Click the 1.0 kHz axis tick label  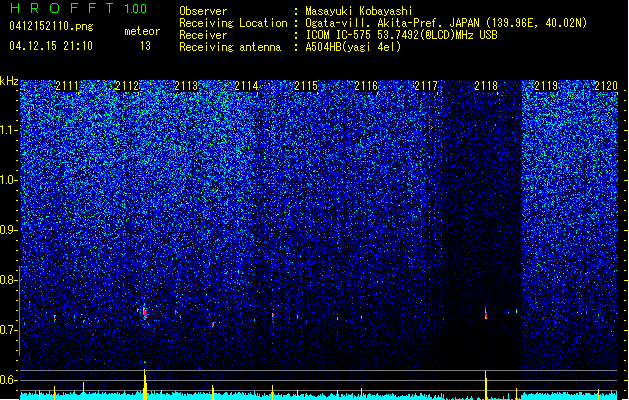9,180
